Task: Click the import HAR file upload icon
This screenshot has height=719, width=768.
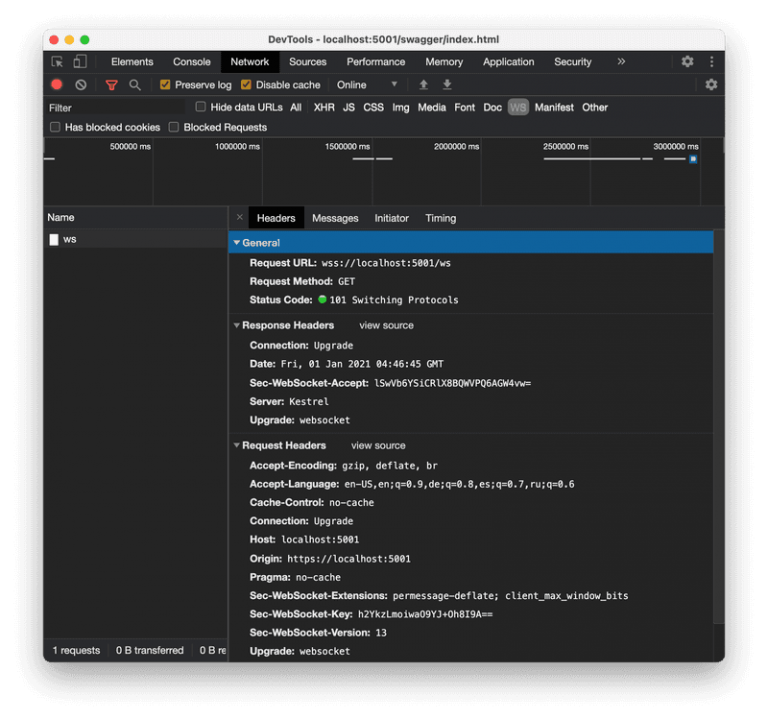Action: pyautogui.click(x=423, y=85)
